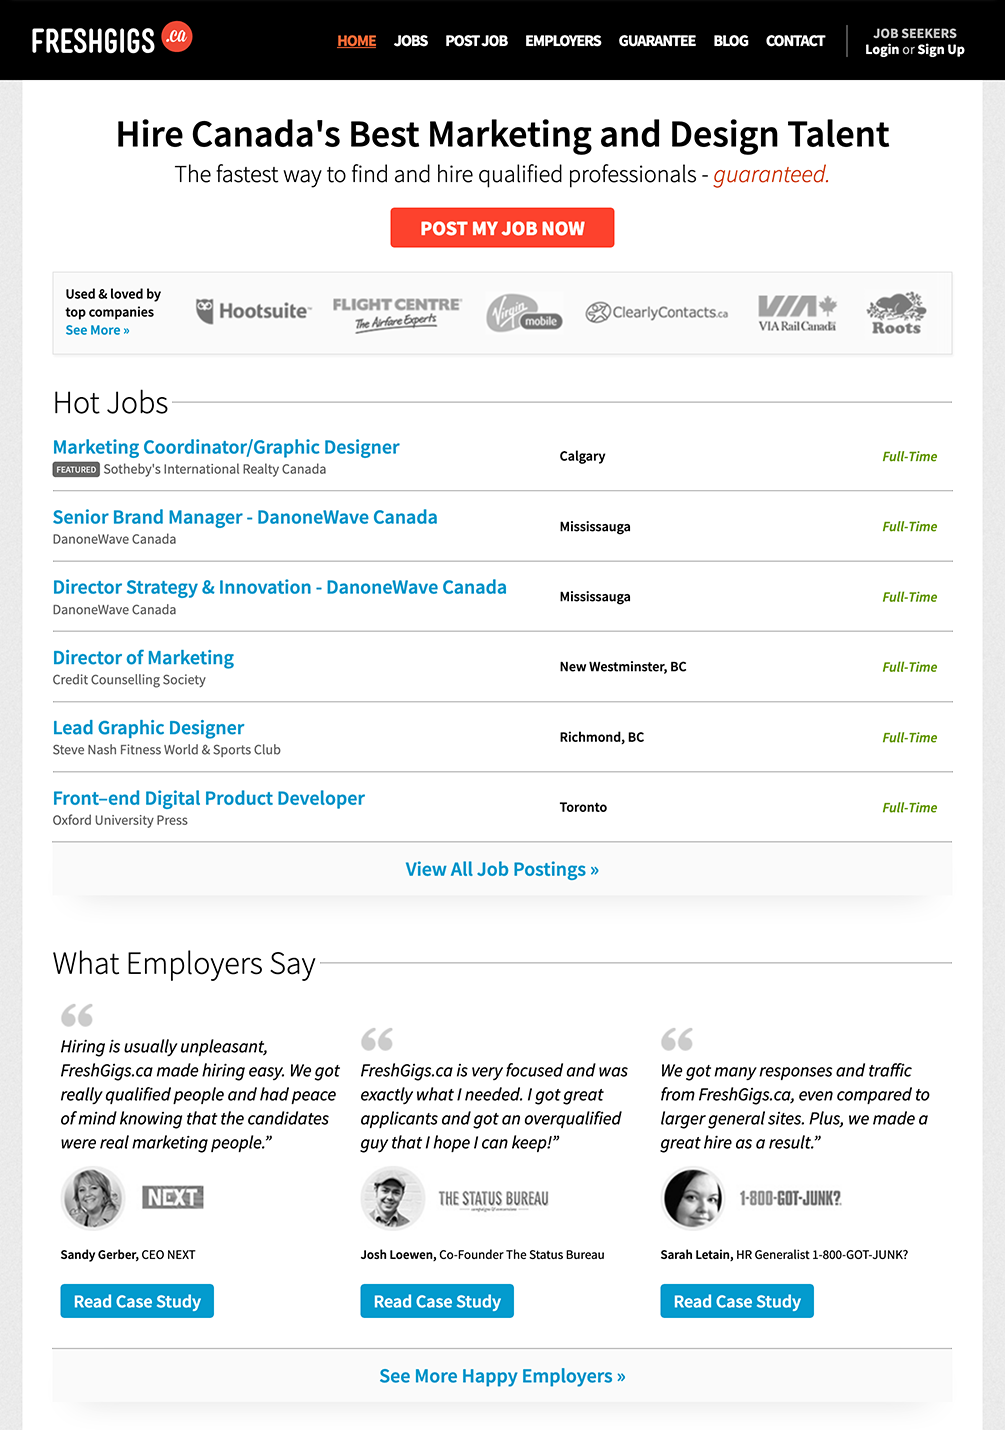Screen dimensions: 1005x1430
Task: Click Sandy Gerber's profile photo
Action: 93,1197
